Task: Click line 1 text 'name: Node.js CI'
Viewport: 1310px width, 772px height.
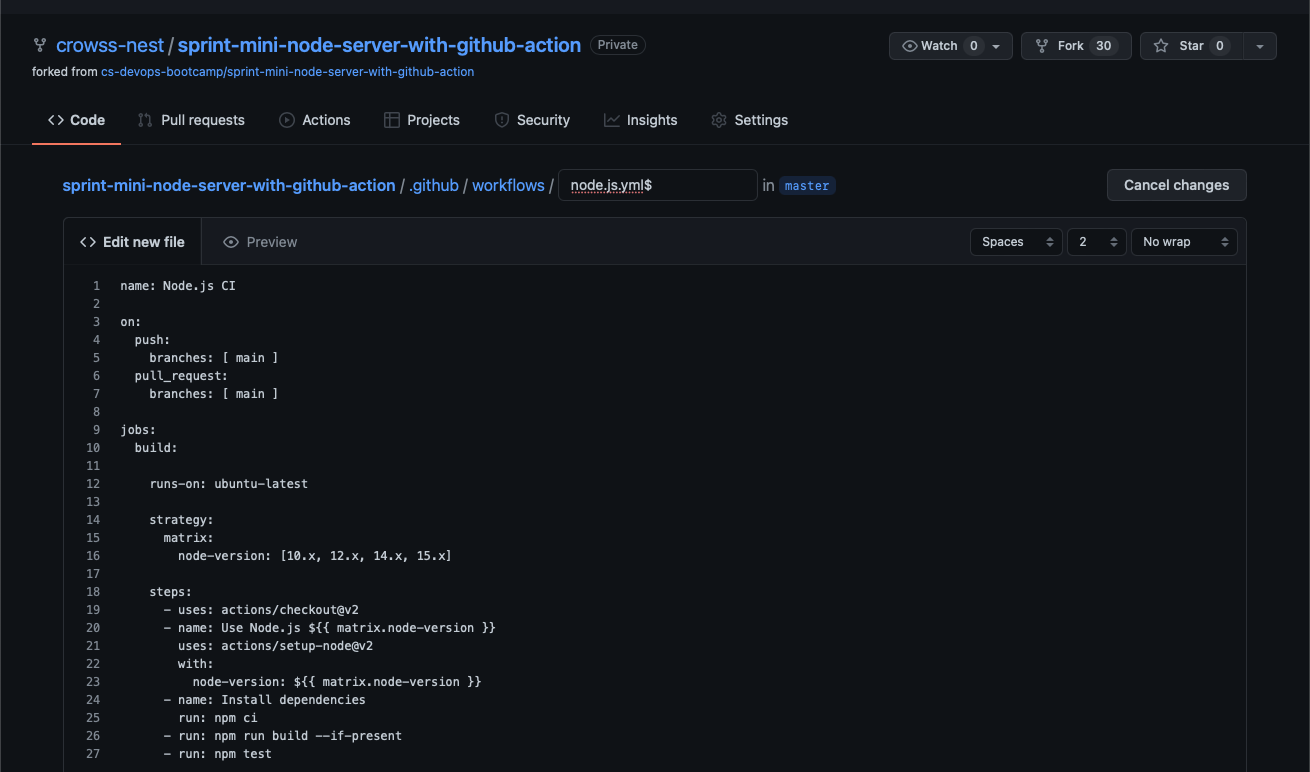Action: pyautogui.click(x=178, y=286)
